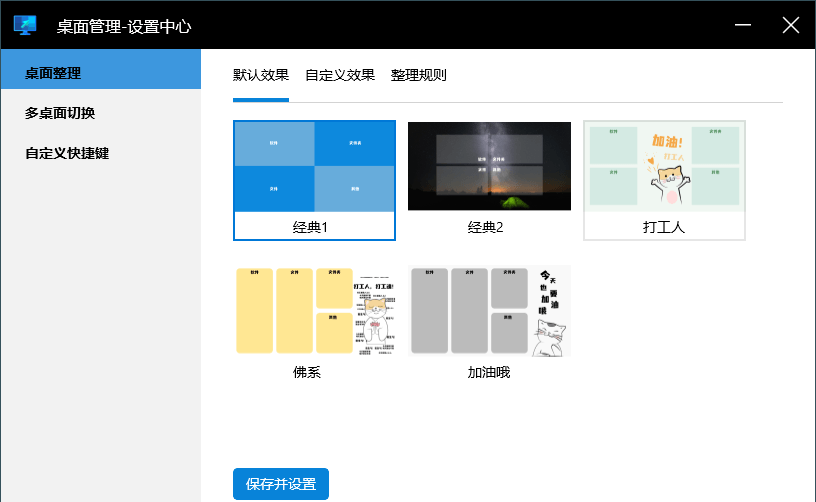
Task: Select the yellow 佛系 layout preview
Action: [314, 310]
